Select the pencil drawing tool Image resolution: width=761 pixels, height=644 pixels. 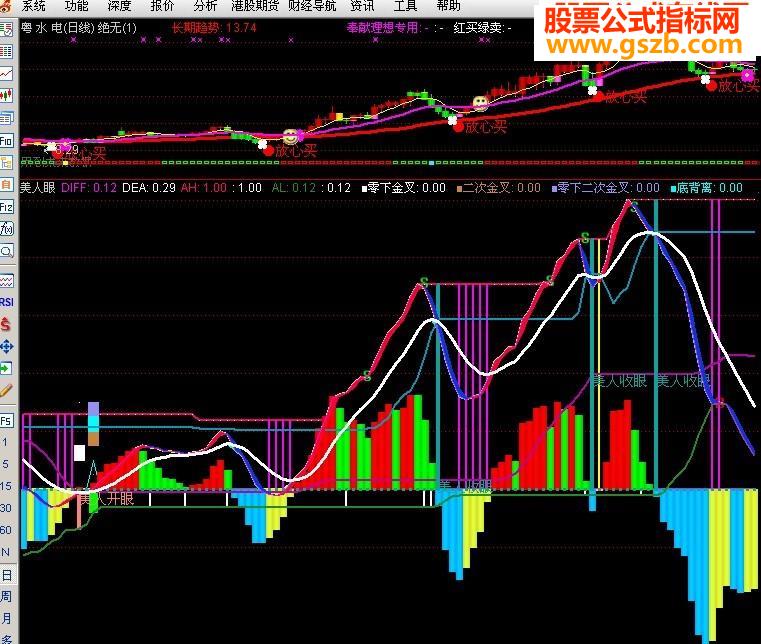6,390
